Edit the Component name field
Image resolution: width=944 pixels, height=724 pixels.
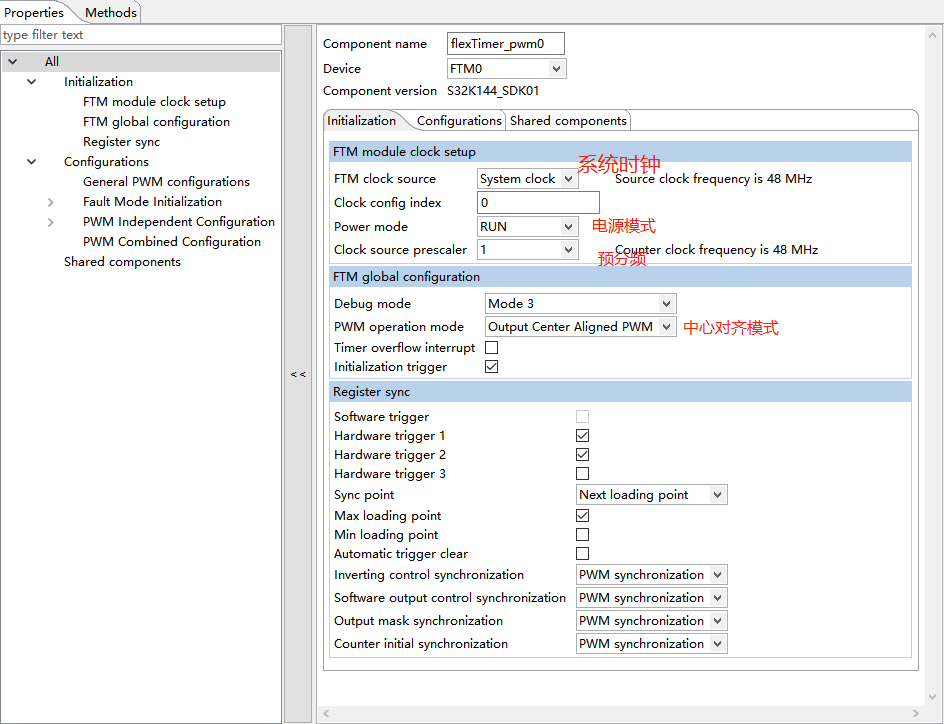click(506, 44)
